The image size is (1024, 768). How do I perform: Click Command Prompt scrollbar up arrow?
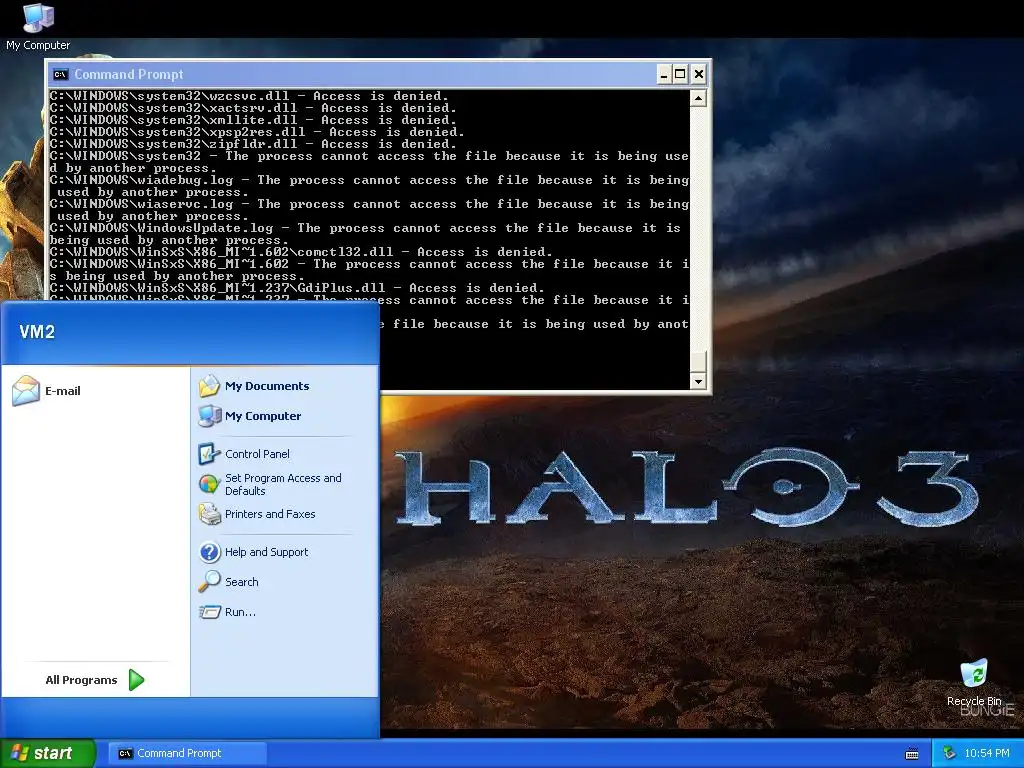[698, 99]
